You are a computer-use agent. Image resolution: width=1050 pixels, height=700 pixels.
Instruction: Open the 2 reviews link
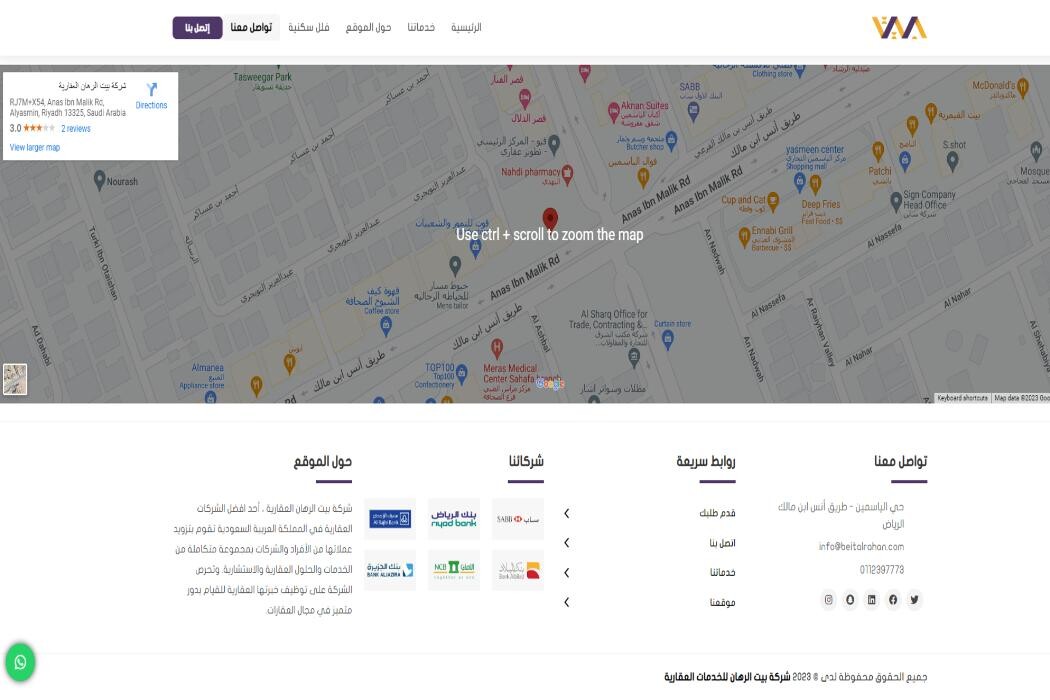point(76,129)
